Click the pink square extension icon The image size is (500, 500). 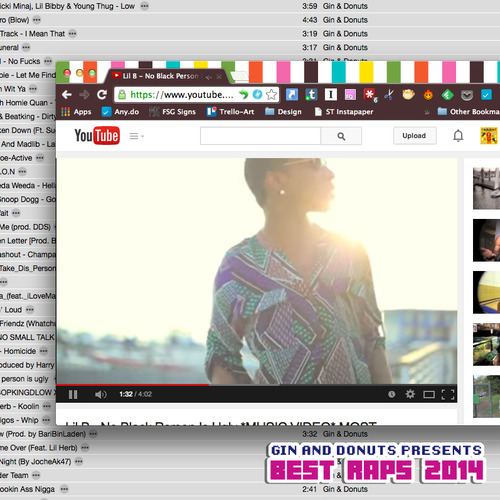coord(350,95)
